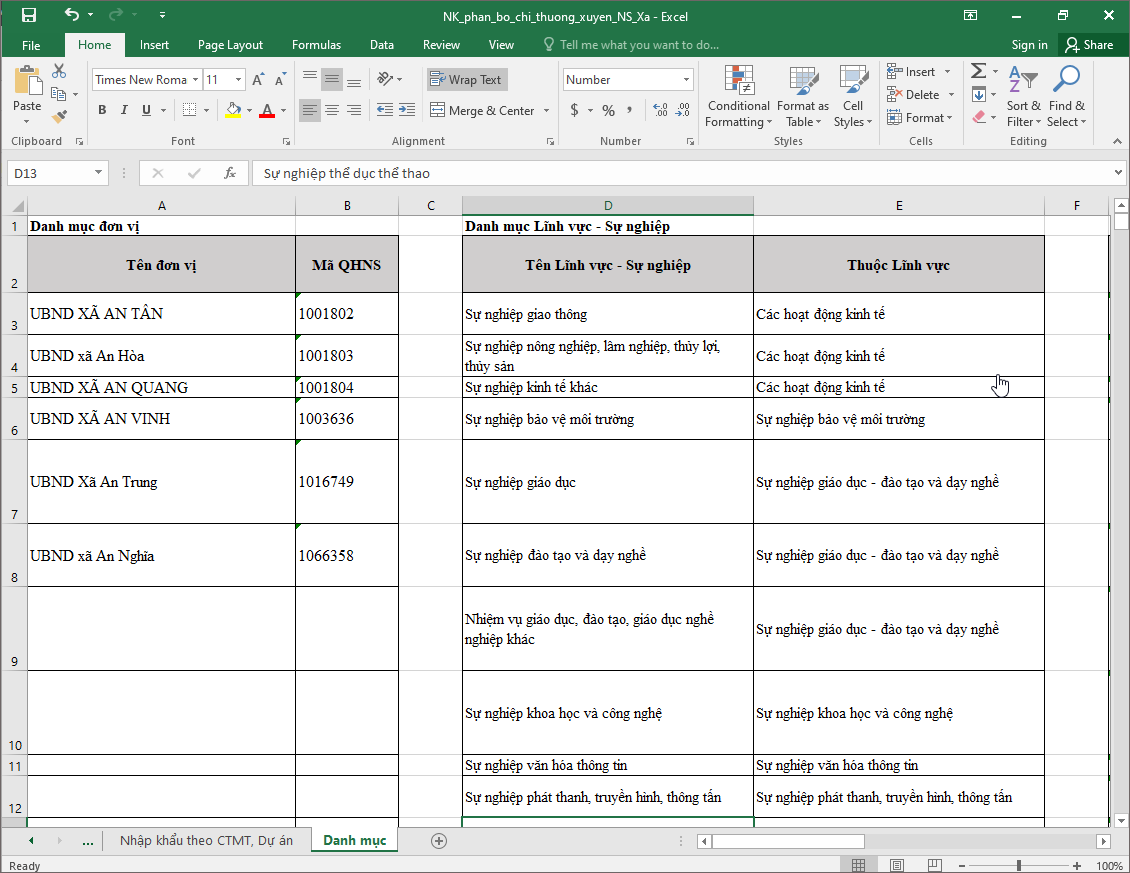Open the Number format dropdown
Viewport: 1130px width, 873px height.
pyautogui.click(x=686, y=80)
